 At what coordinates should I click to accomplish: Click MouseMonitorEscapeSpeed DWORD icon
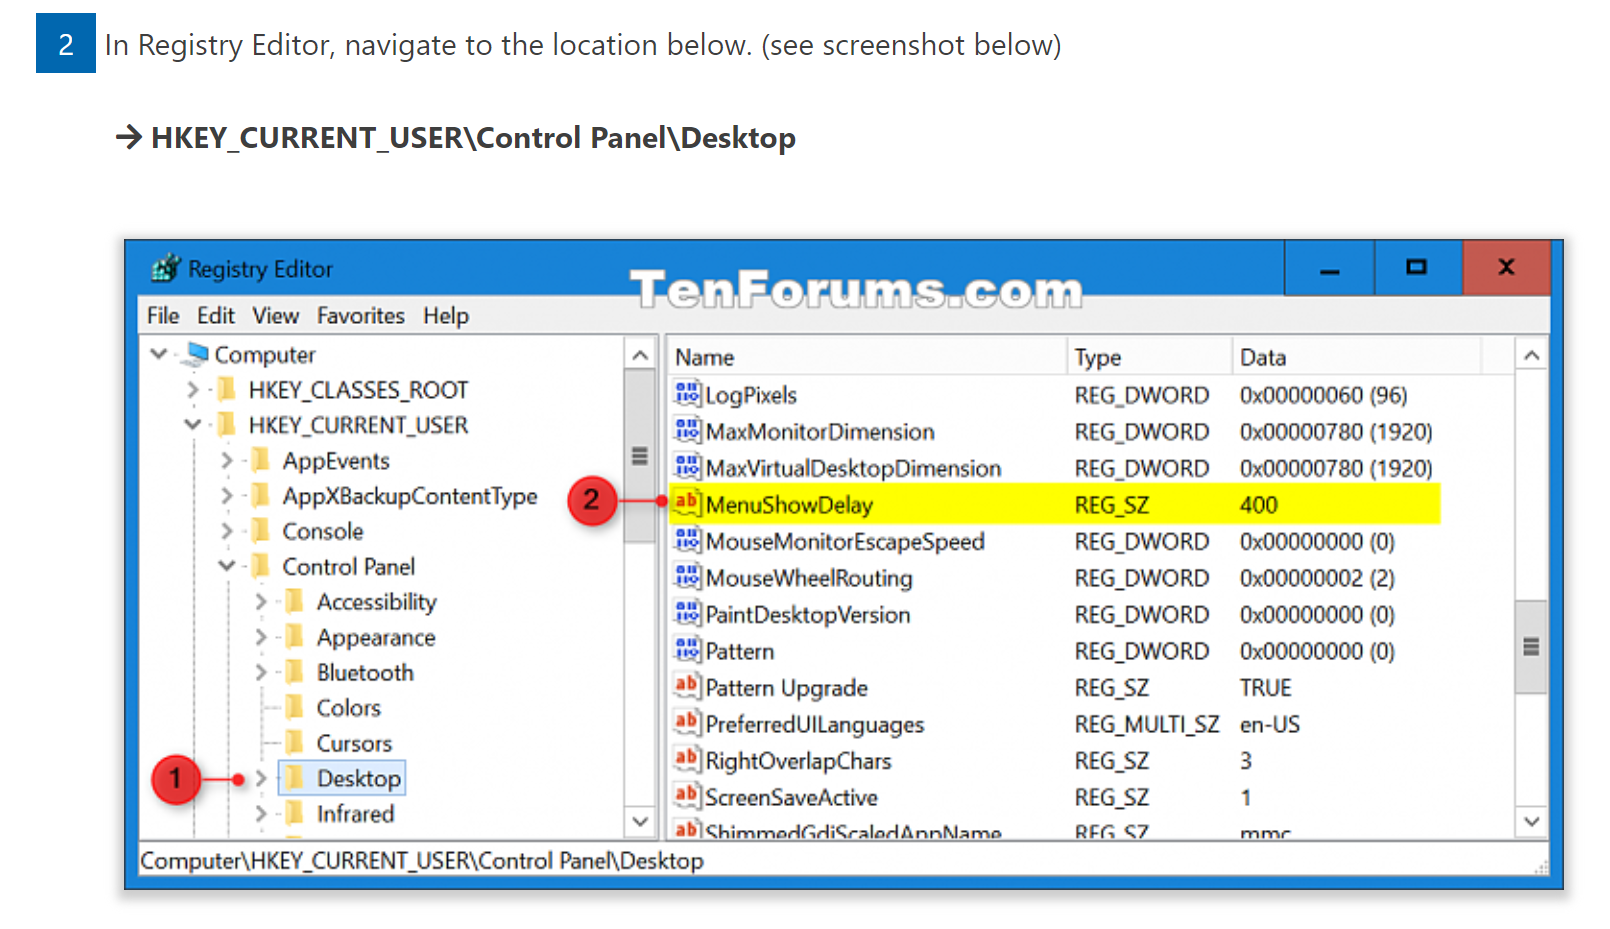(687, 540)
